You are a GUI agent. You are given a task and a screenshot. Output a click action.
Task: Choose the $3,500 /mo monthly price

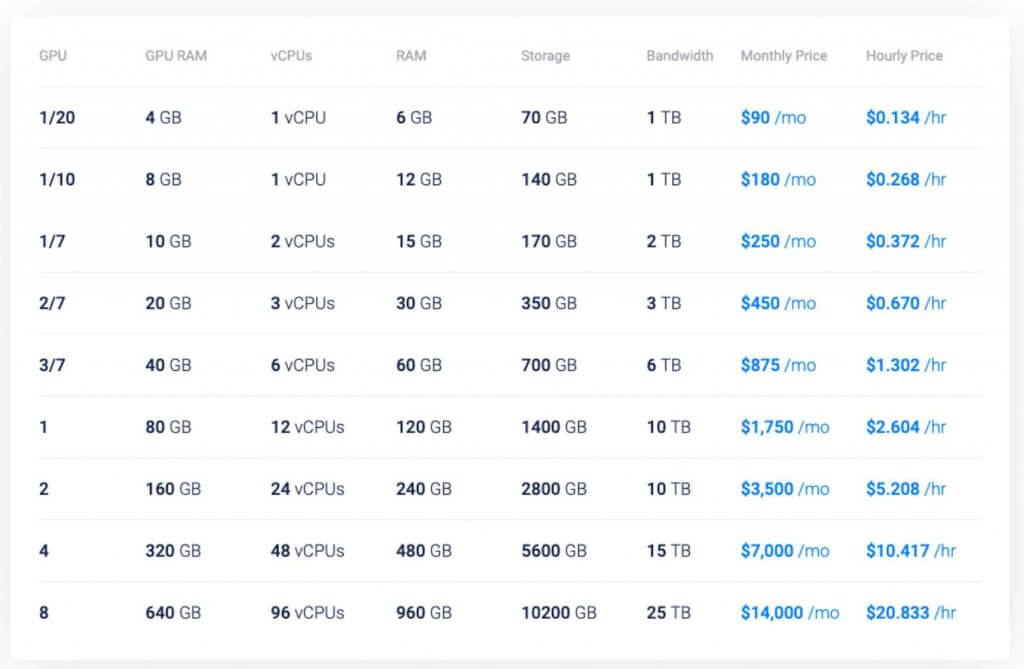pos(785,490)
